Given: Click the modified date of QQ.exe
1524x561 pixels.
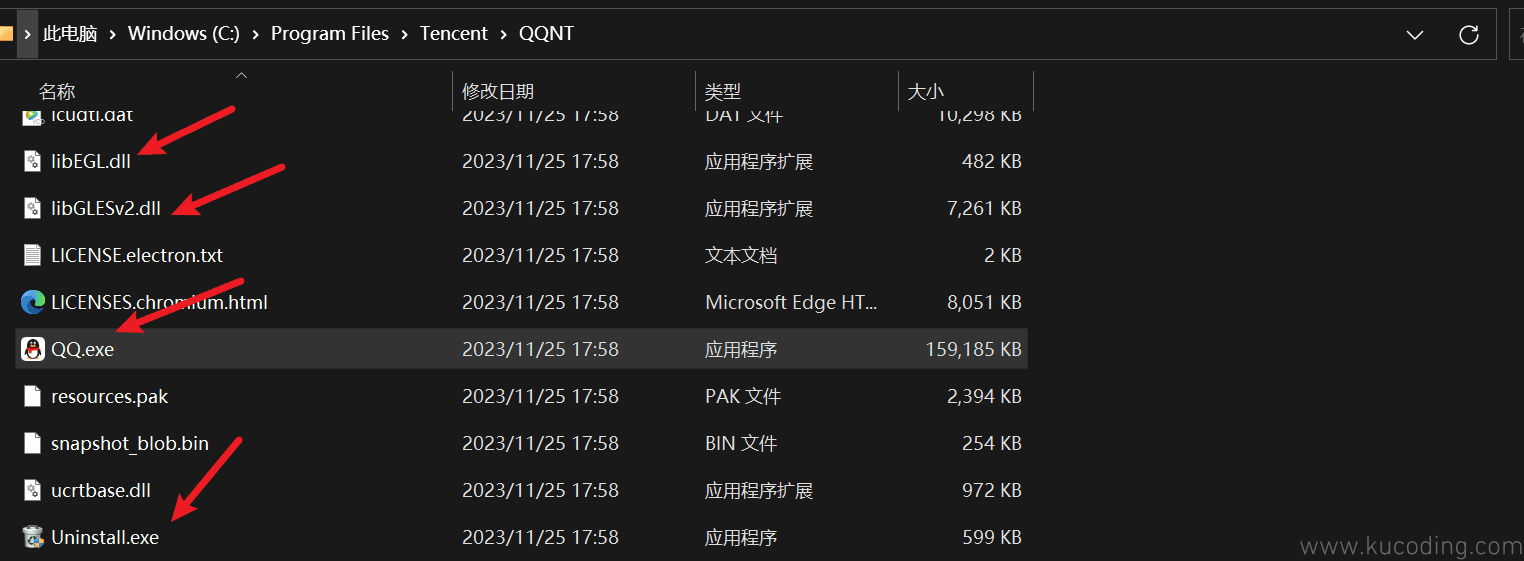Looking at the screenshot, I should (540, 349).
